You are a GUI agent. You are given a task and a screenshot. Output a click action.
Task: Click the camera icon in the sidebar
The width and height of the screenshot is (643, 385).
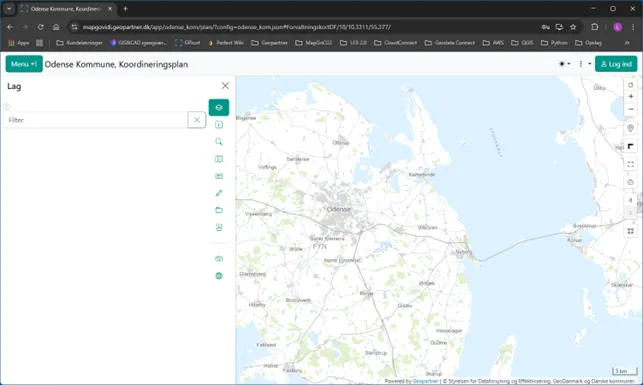pyautogui.click(x=219, y=259)
